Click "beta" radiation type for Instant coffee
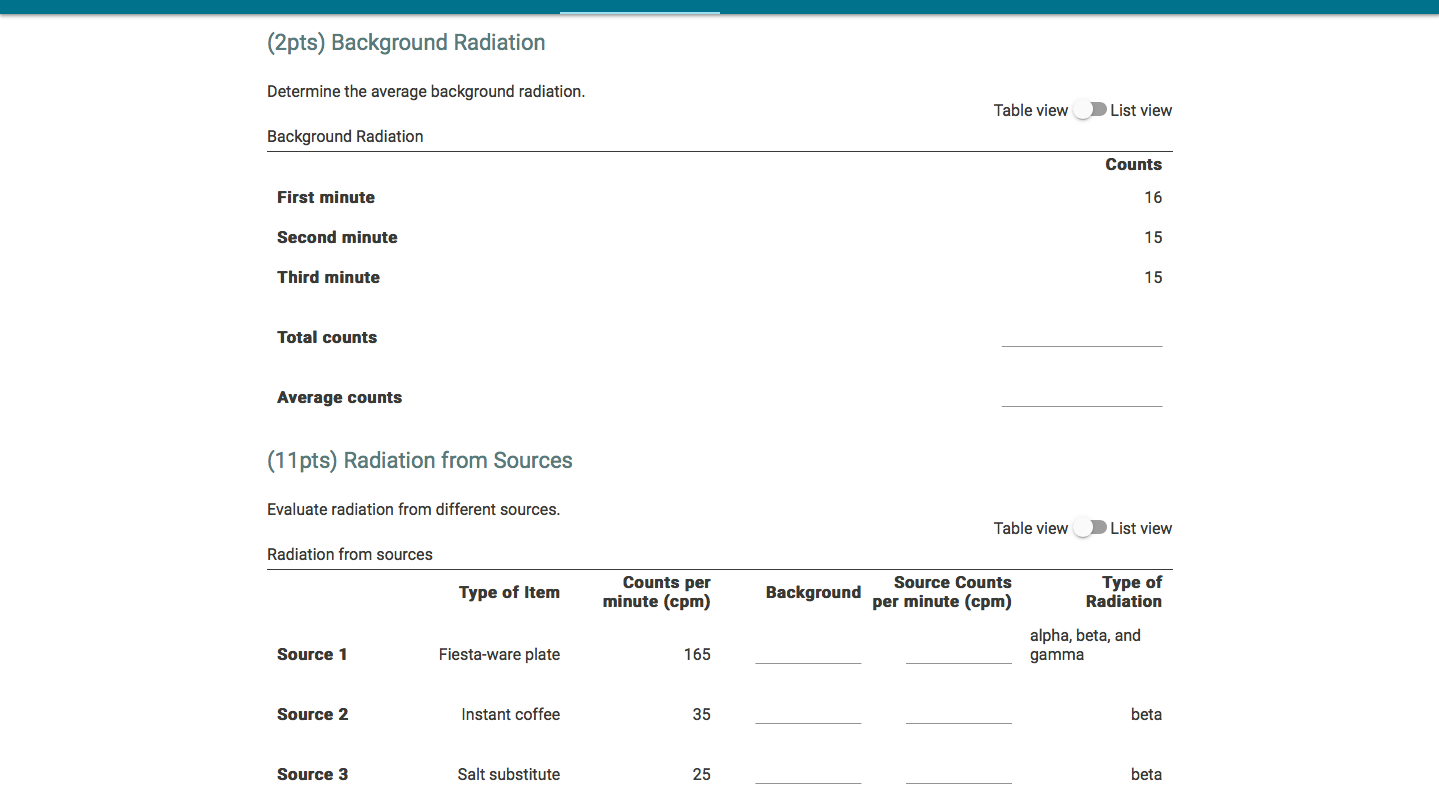Screen dimensions: 1439x803 pyautogui.click(x=1146, y=714)
